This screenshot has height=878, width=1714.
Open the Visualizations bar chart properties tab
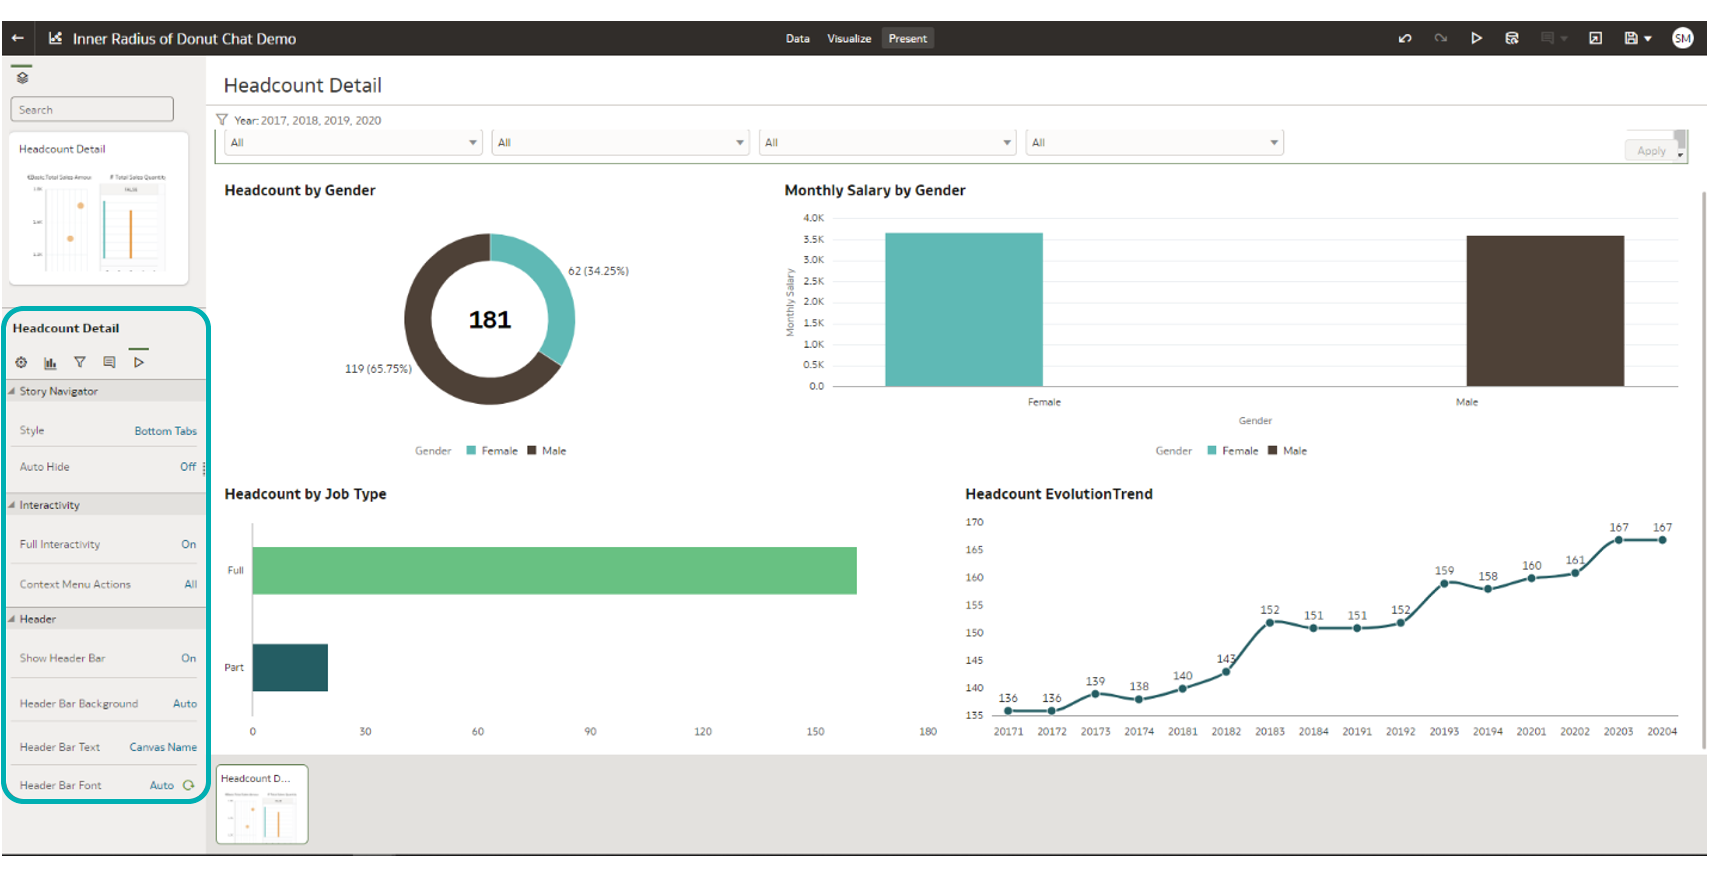click(x=50, y=362)
